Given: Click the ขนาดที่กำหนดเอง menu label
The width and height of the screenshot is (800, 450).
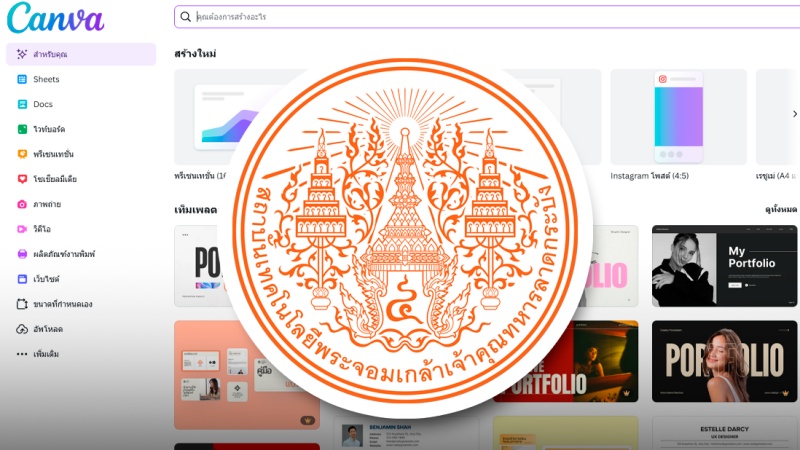Looking at the screenshot, I should [x=63, y=304].
